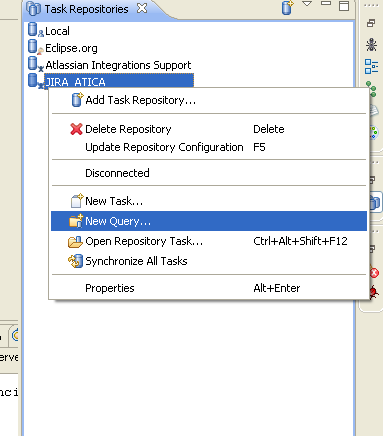Minimize the Task Repositories view
Viewport: 383px width, 440px height.
click(325, 3)
